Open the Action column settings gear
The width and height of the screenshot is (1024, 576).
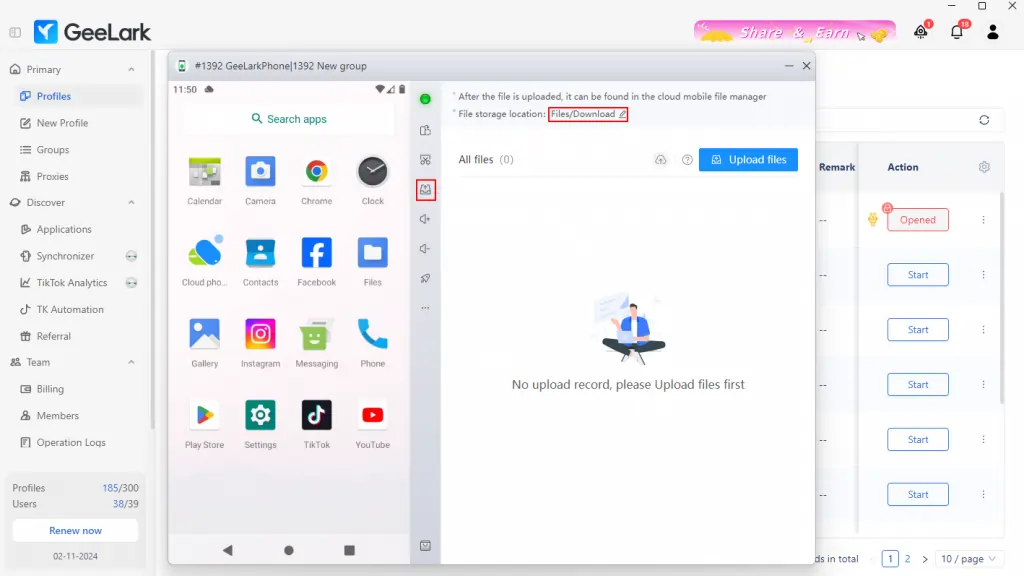point(983,167)
